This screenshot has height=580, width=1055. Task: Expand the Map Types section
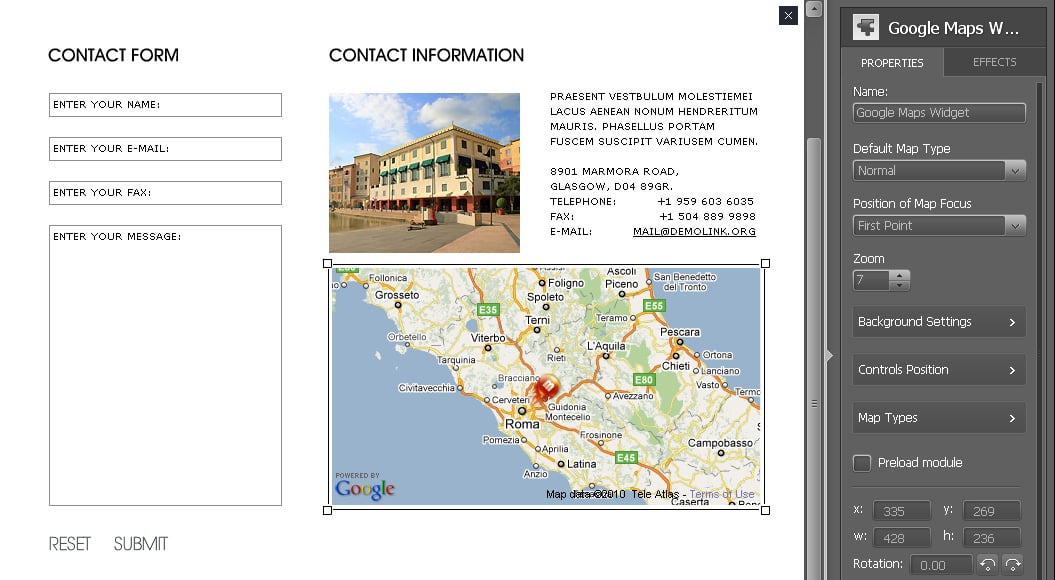click(x=938, y=418)
